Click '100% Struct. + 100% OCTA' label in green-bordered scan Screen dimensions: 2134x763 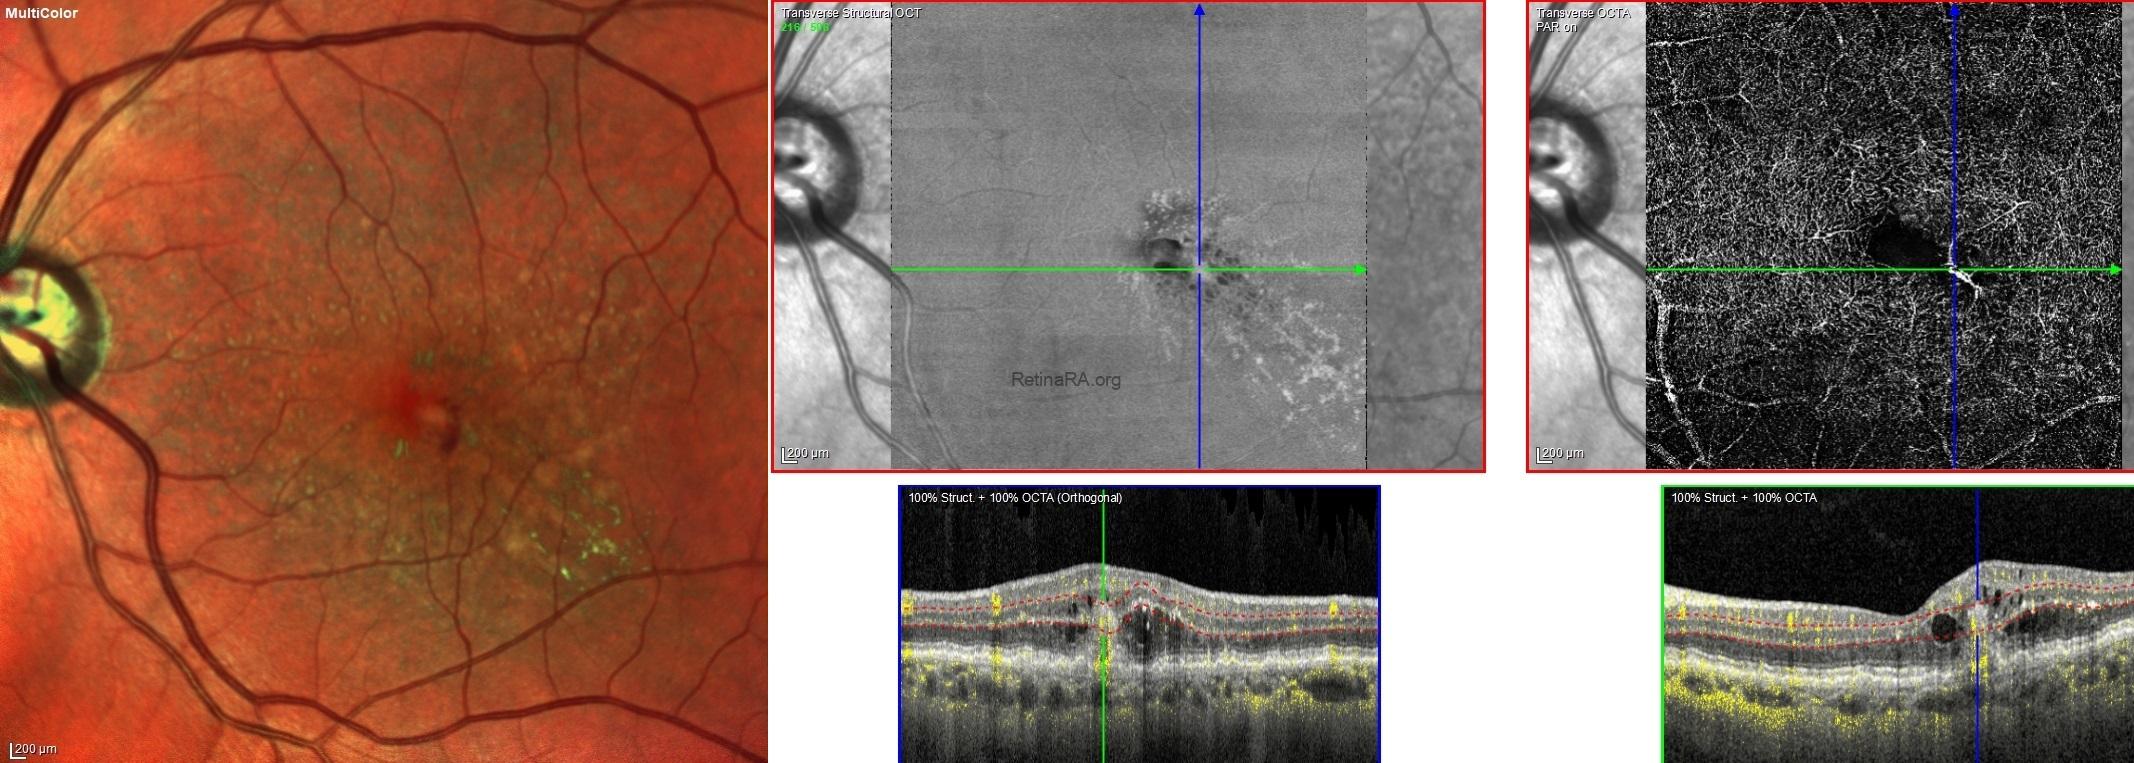coord(1743,498)
